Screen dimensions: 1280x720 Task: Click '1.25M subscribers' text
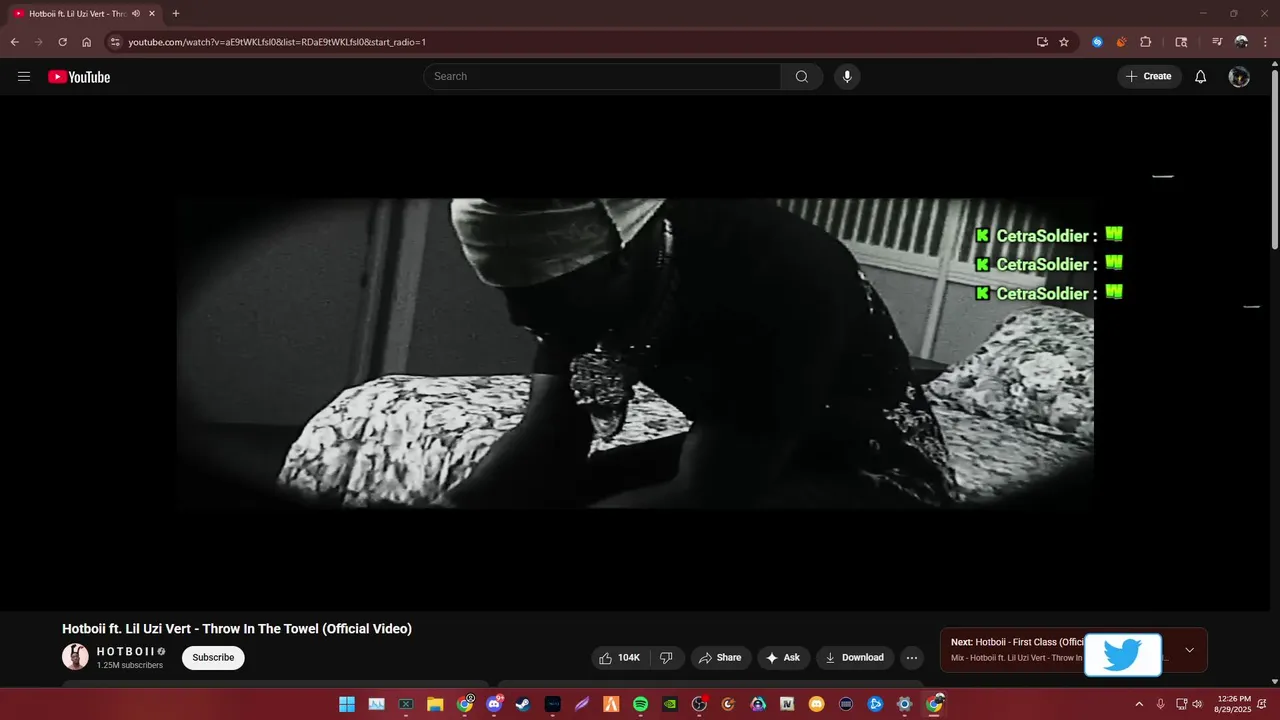[x=130, y=665]
